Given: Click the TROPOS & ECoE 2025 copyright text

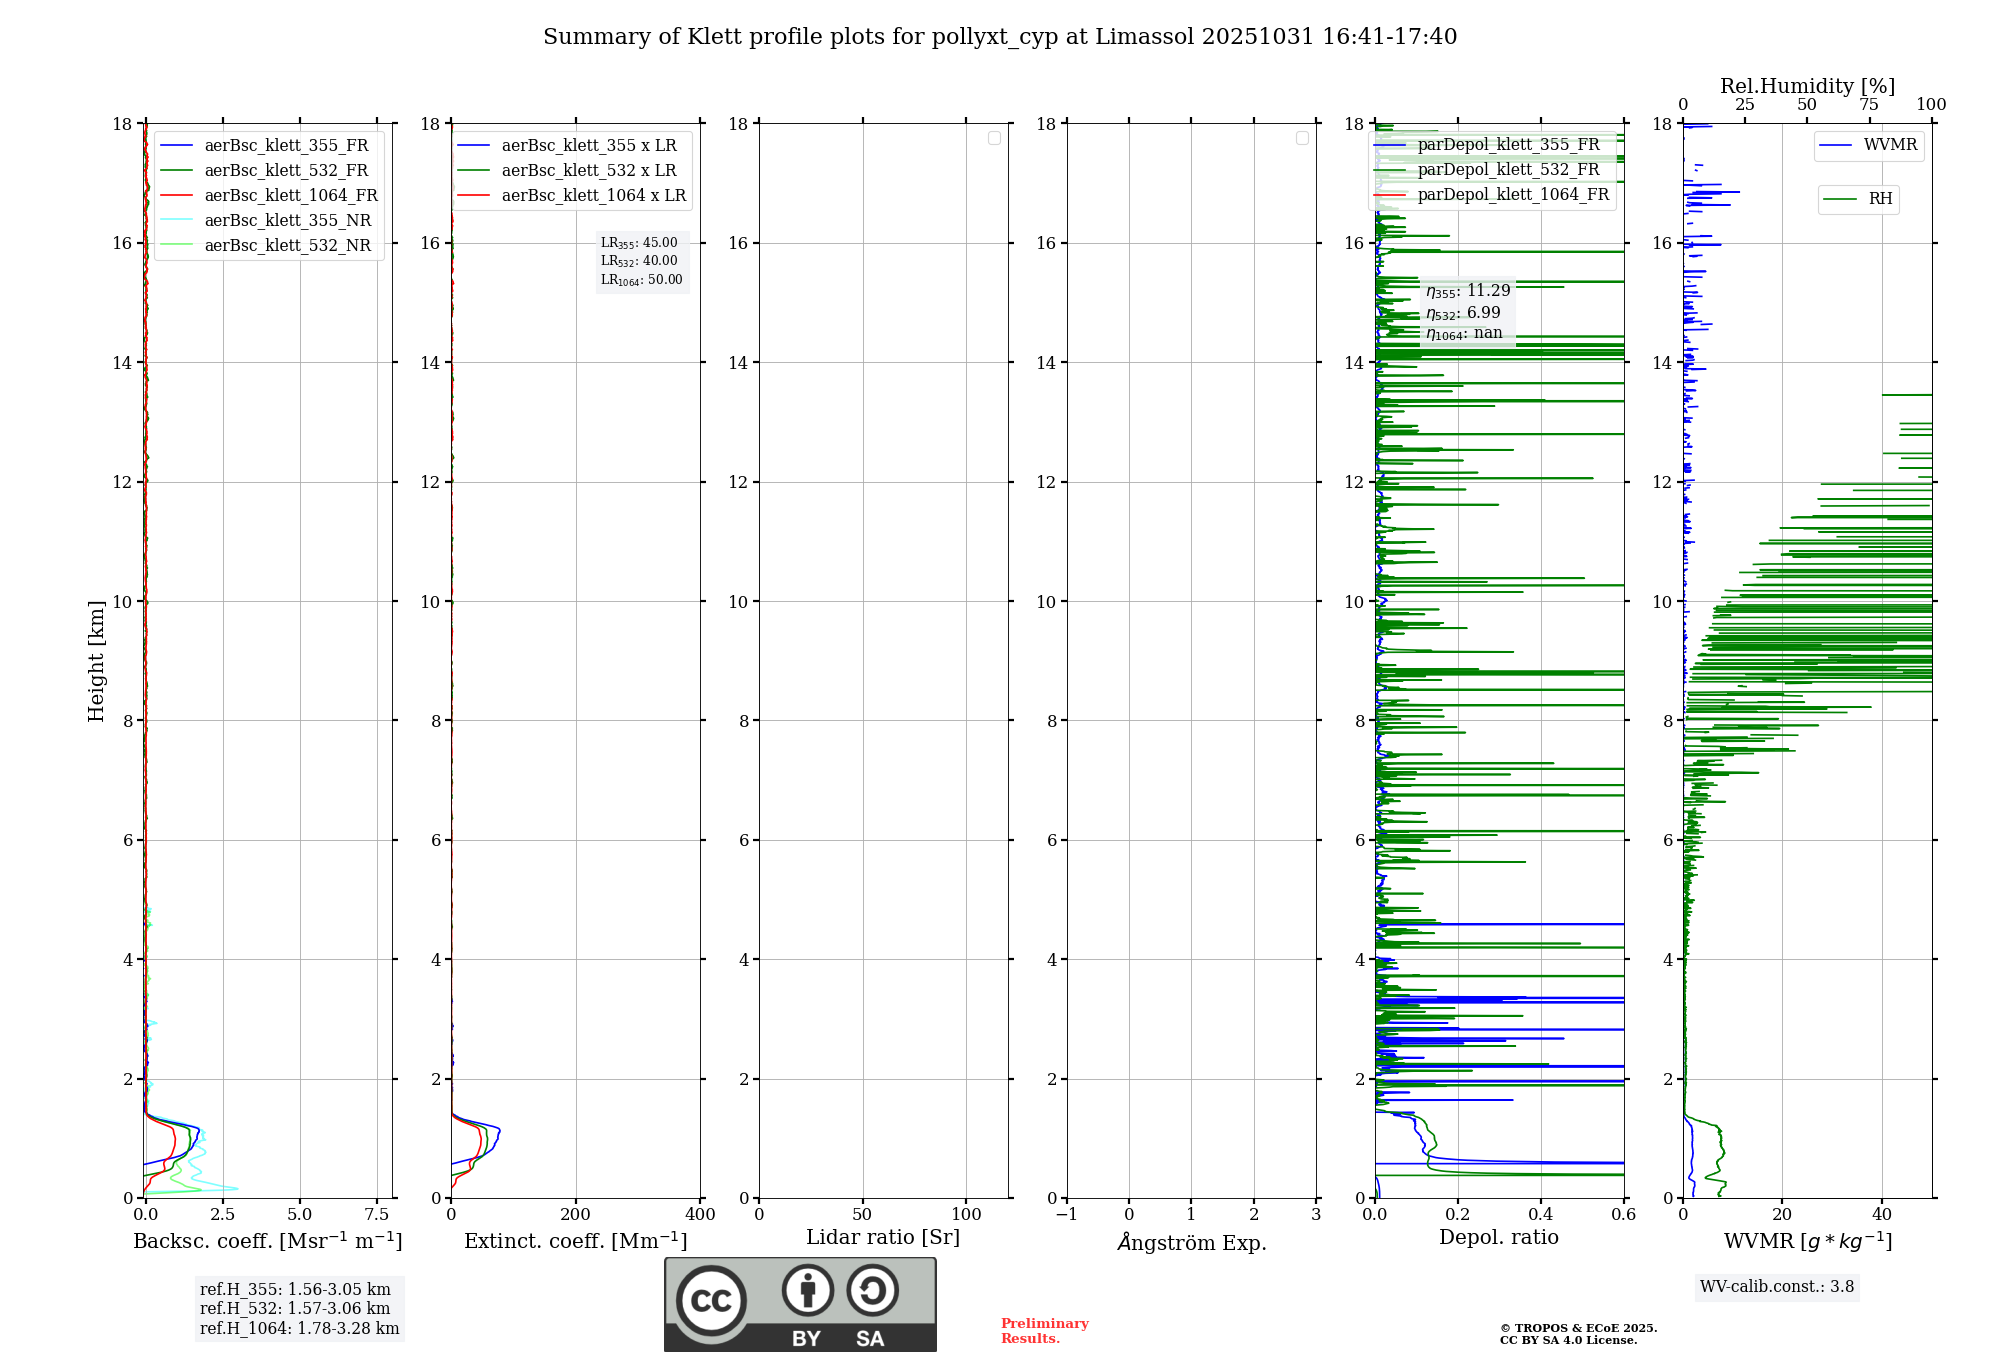Looking at the screenshot, I should (1578, 1329).
